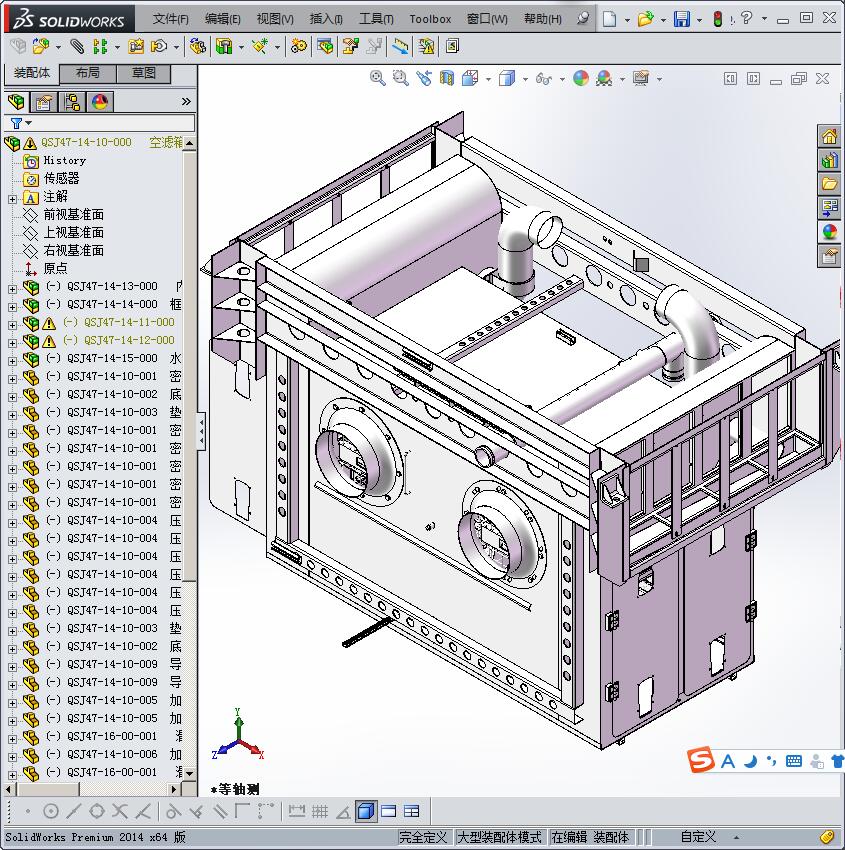Click the New document icon

[609, 19]
